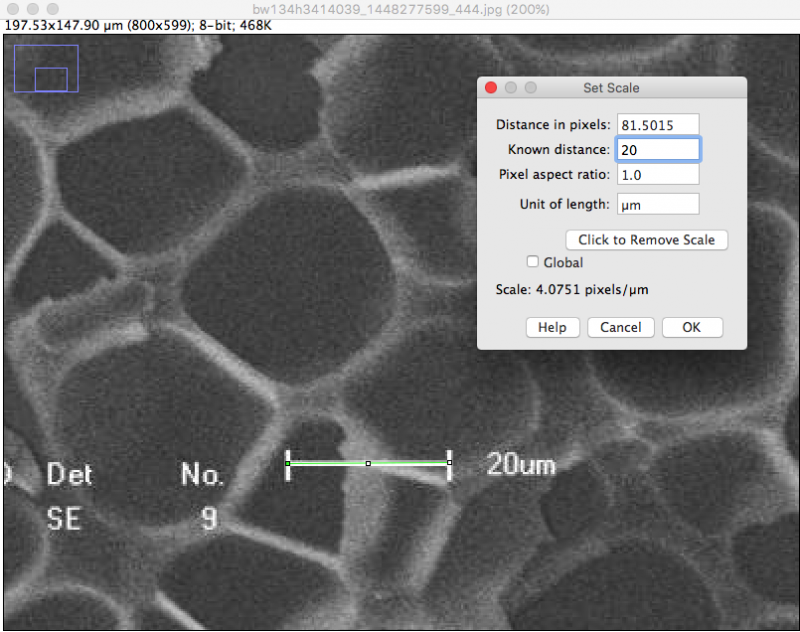Click the 'Distance in pixels:' label

click(553, 124)
